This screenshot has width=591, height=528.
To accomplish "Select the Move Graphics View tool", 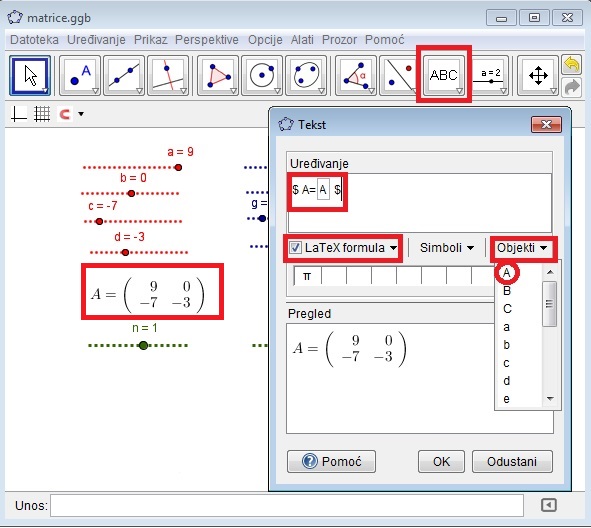I will pos(538,75).
